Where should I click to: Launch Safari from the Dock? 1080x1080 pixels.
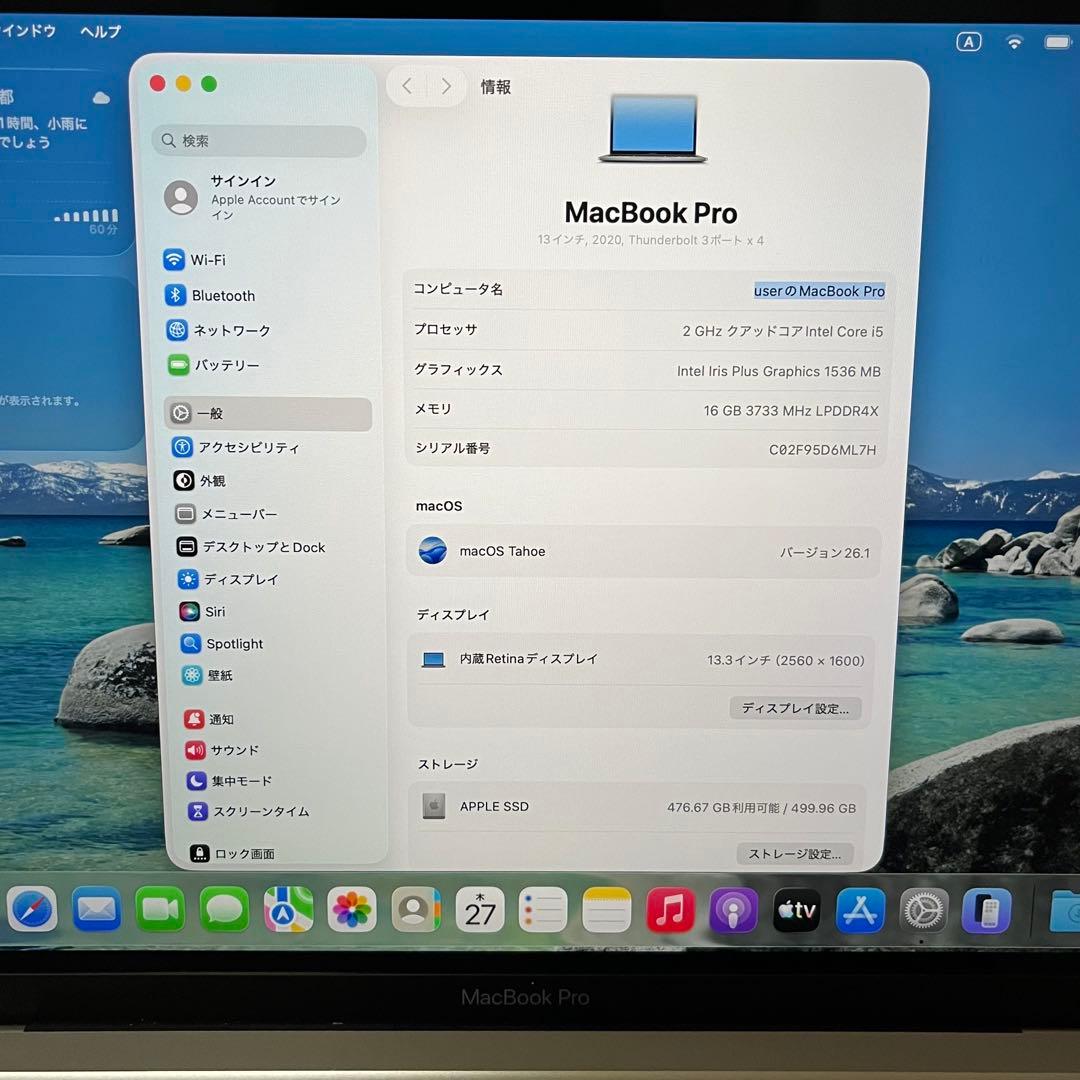(32, 910)
